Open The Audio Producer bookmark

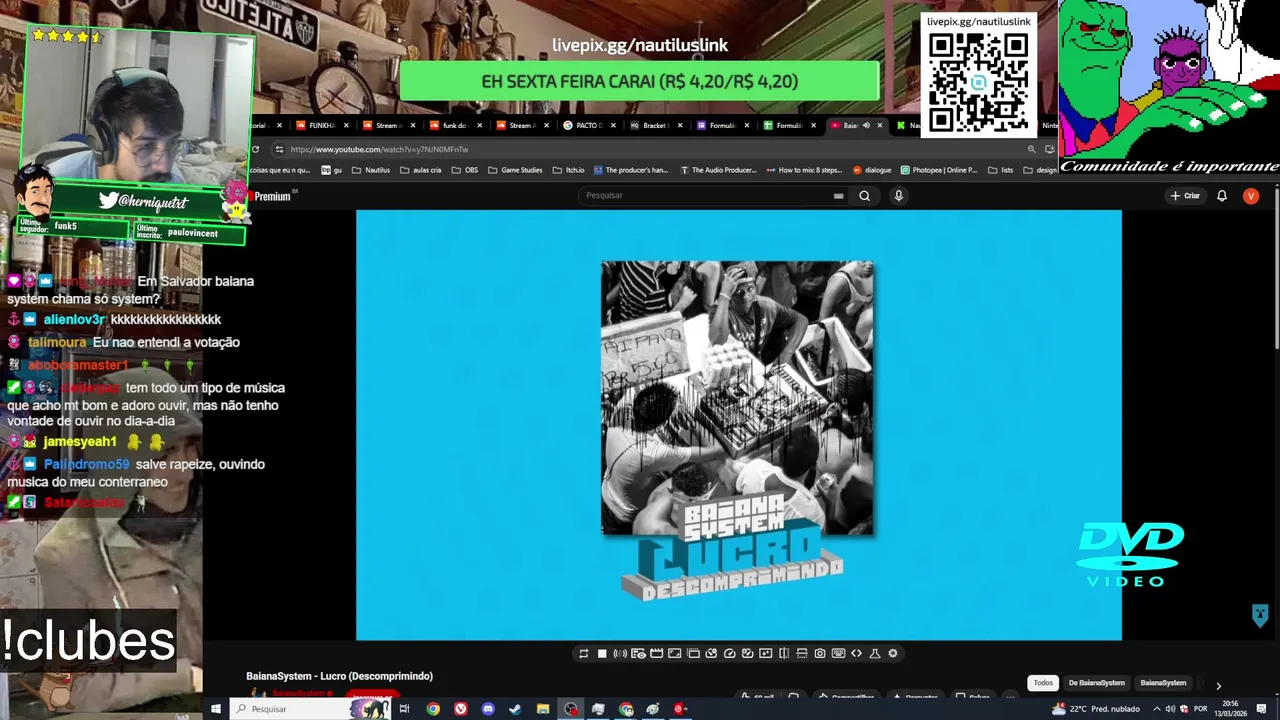pos(718,170)
